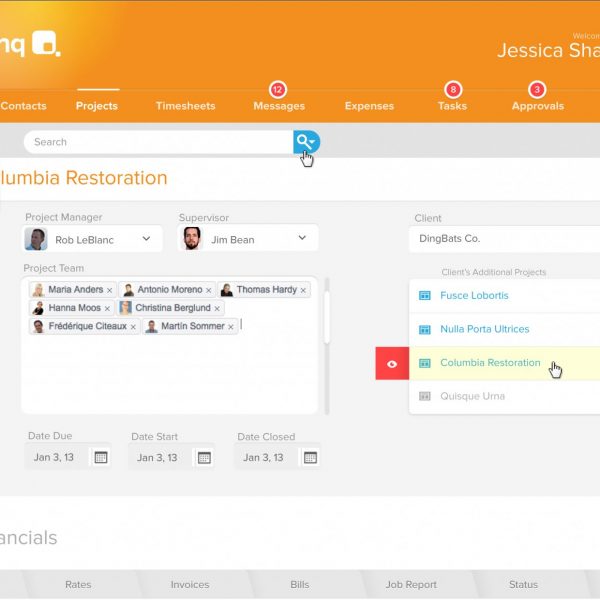Screen dimensions: 600x600
Task: Click the blue search magnifier button
Action: [305, 142]
